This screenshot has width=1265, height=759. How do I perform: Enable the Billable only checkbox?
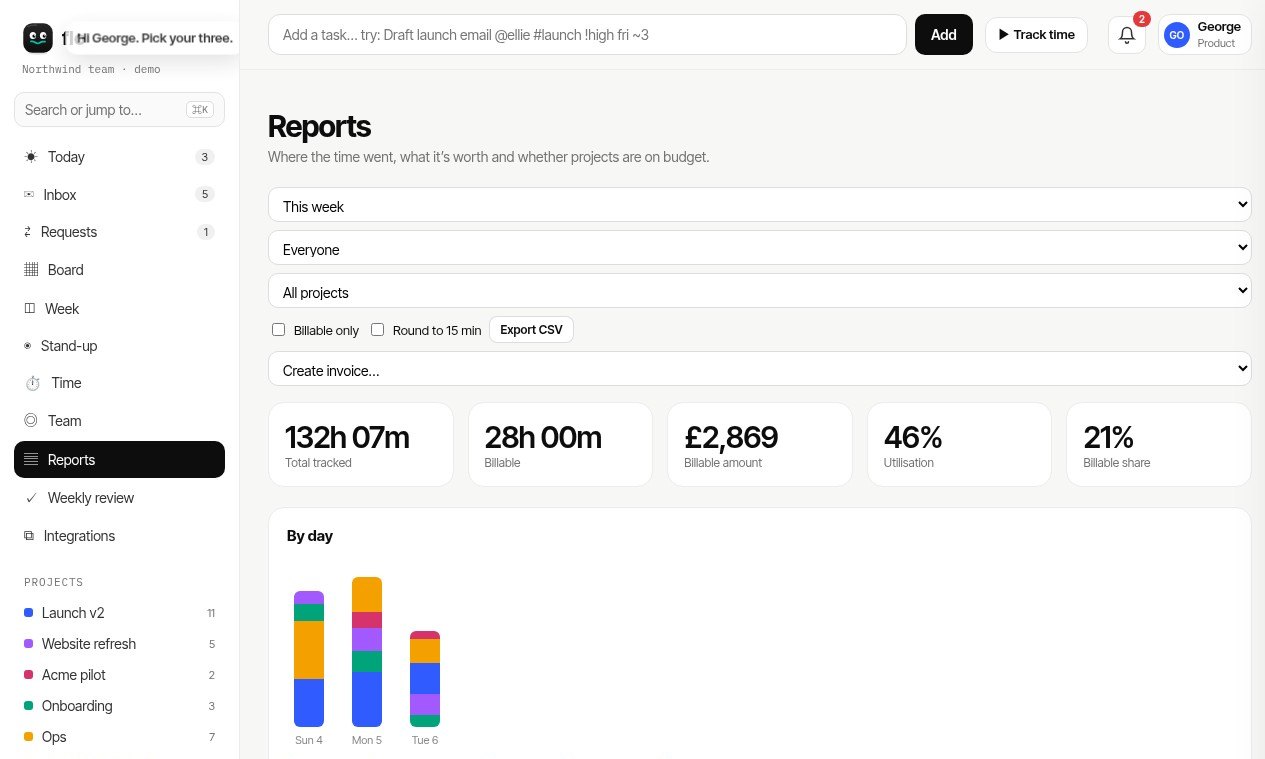coord(279,330)
